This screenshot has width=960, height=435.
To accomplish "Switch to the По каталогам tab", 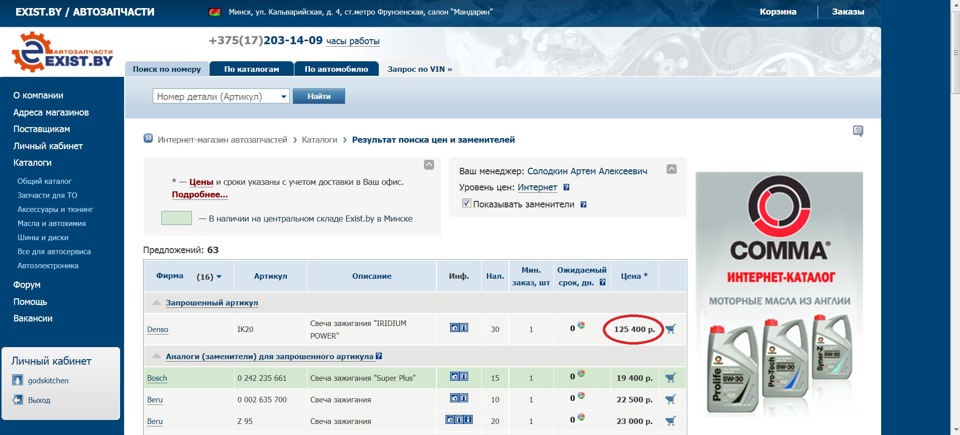I will click(251, 69).
